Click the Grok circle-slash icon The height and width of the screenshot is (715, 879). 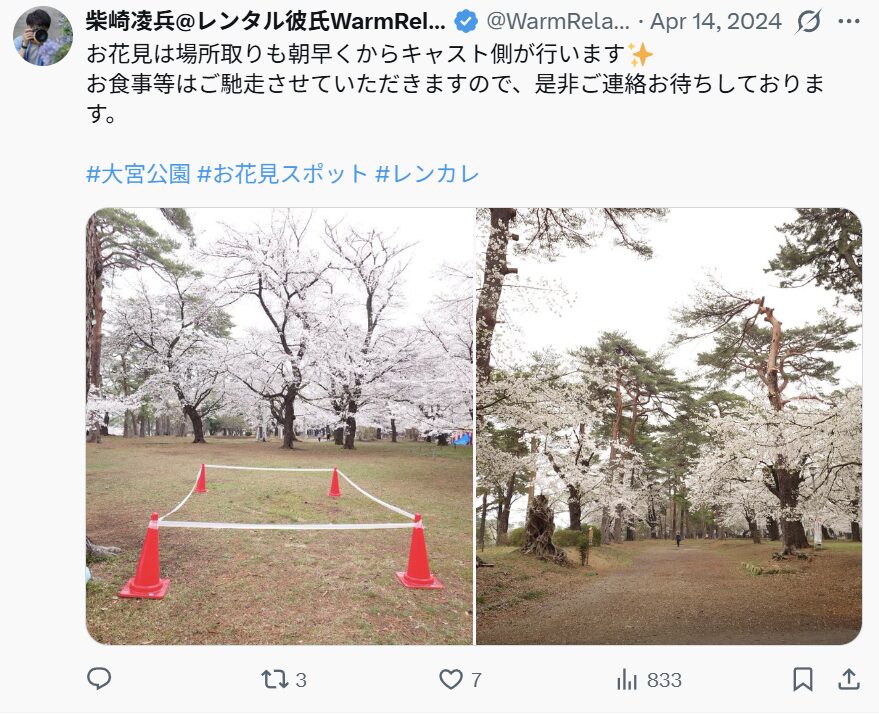pos(809,22)
